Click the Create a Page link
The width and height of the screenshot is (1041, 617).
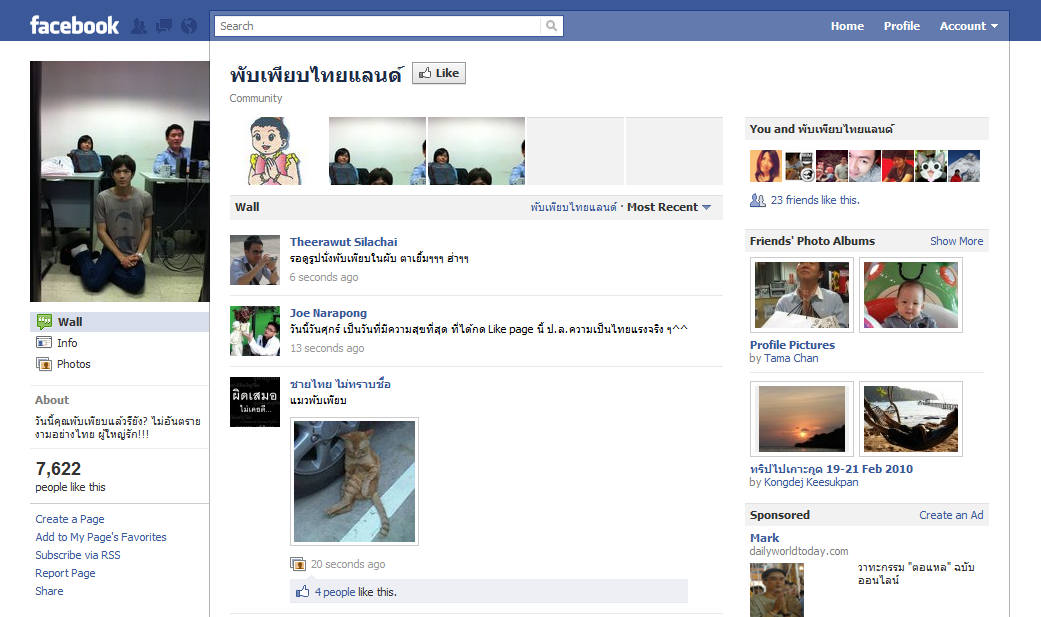pyautogui.click(x=70, y=519)
